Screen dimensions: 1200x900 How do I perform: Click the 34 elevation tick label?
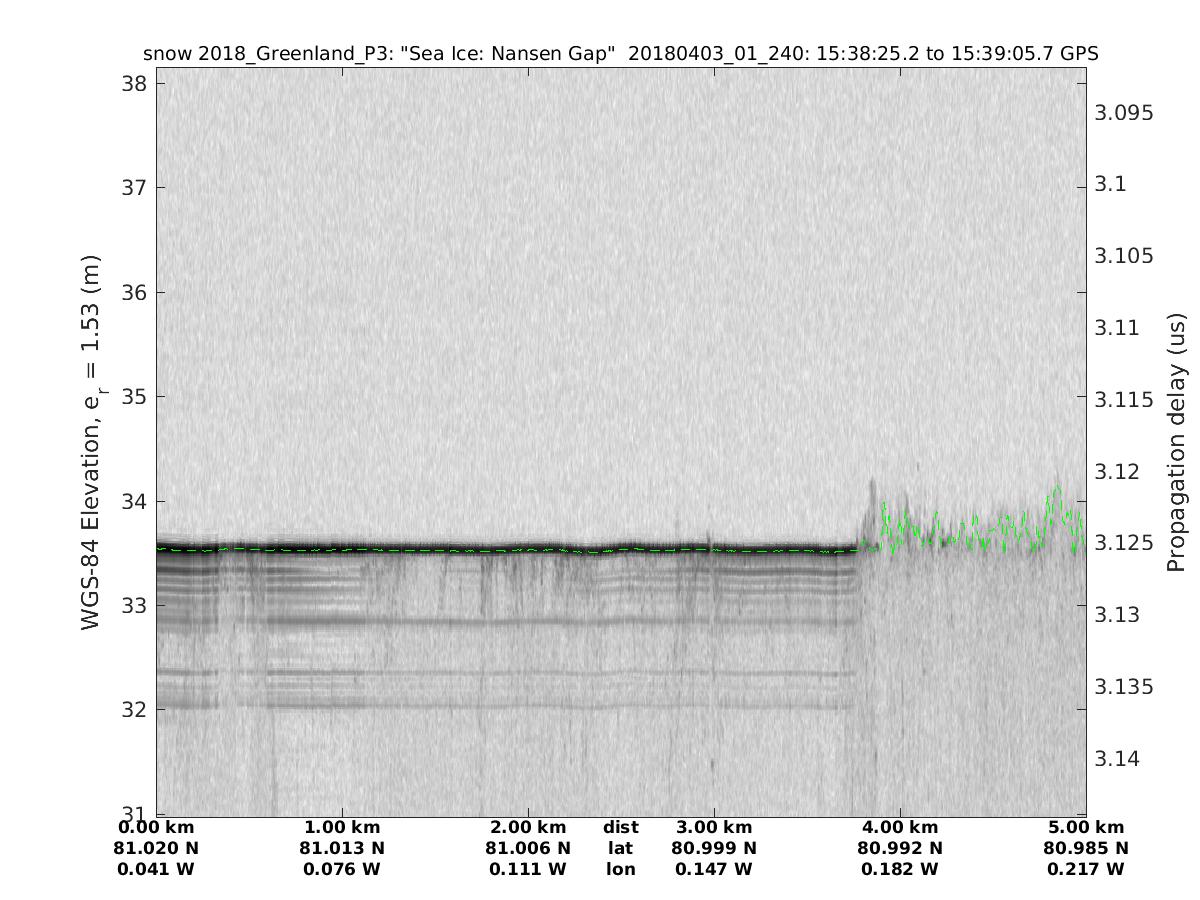[131, 501]
